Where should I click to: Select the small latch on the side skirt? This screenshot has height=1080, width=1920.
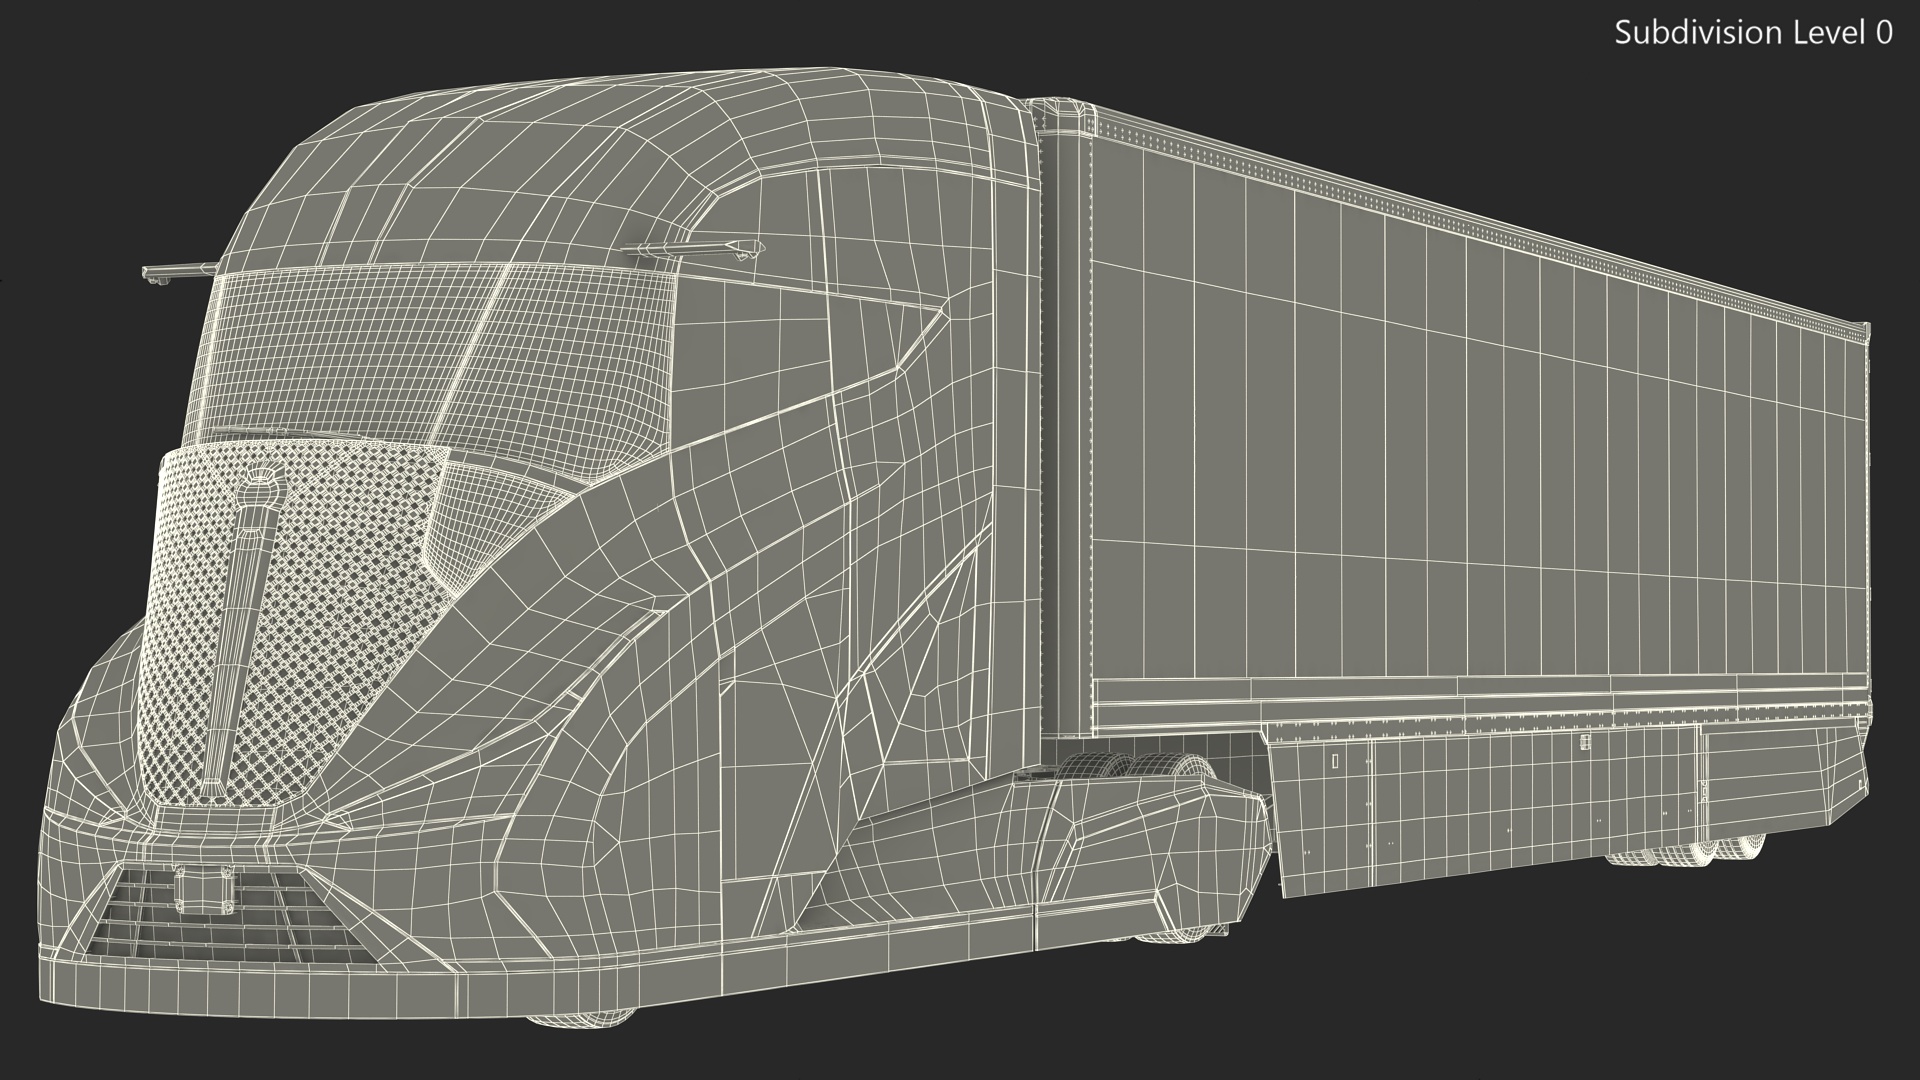1585,743
